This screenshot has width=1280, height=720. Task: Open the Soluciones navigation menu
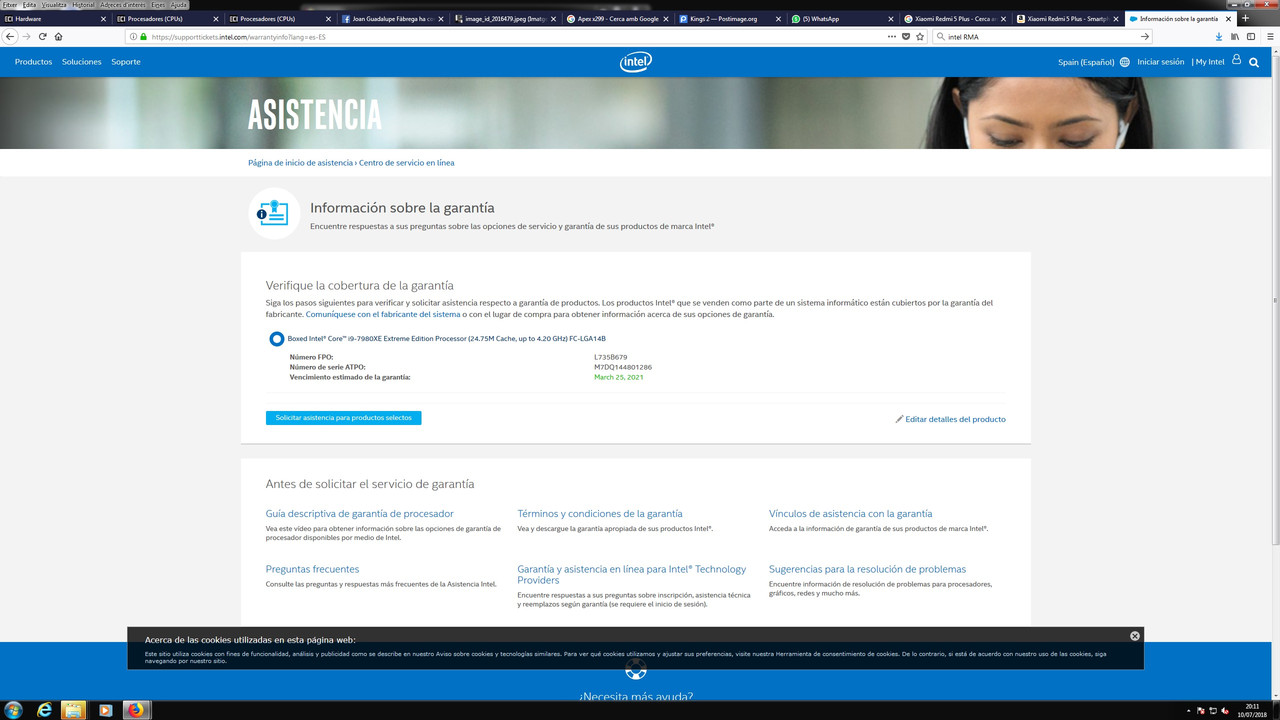82,62
